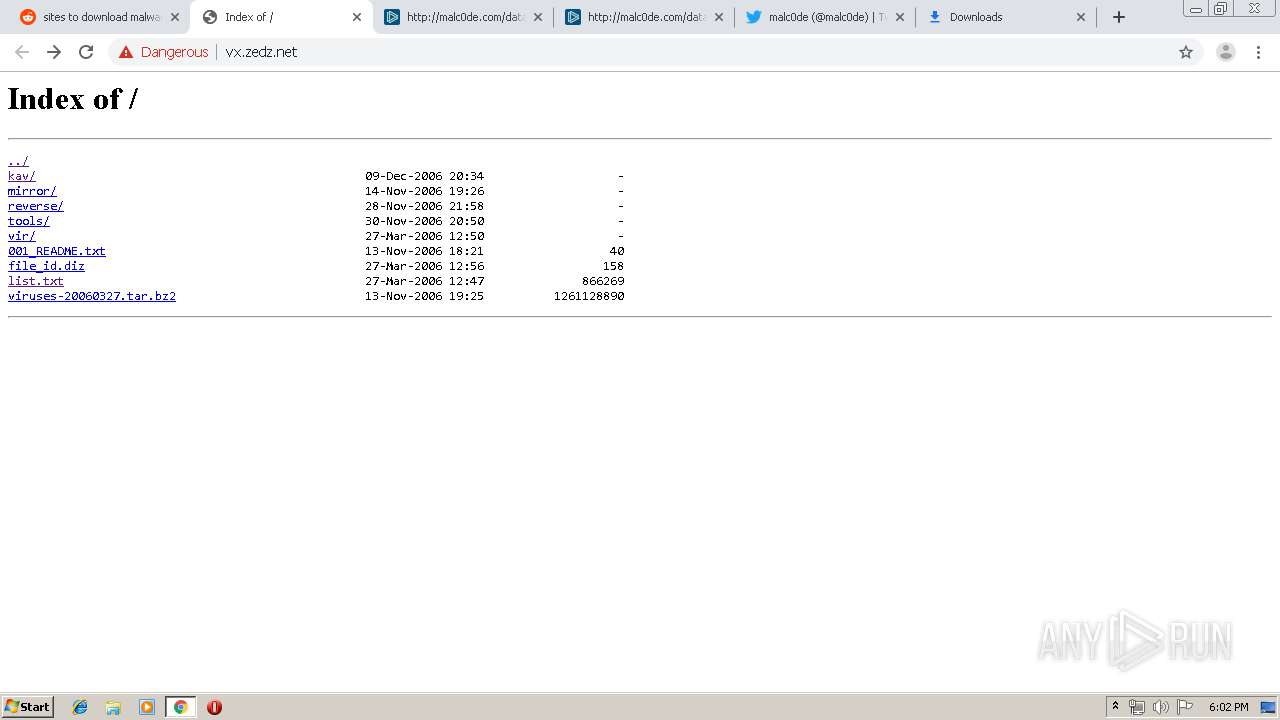
Task: Reload the current page
Action: click(86, 52)
